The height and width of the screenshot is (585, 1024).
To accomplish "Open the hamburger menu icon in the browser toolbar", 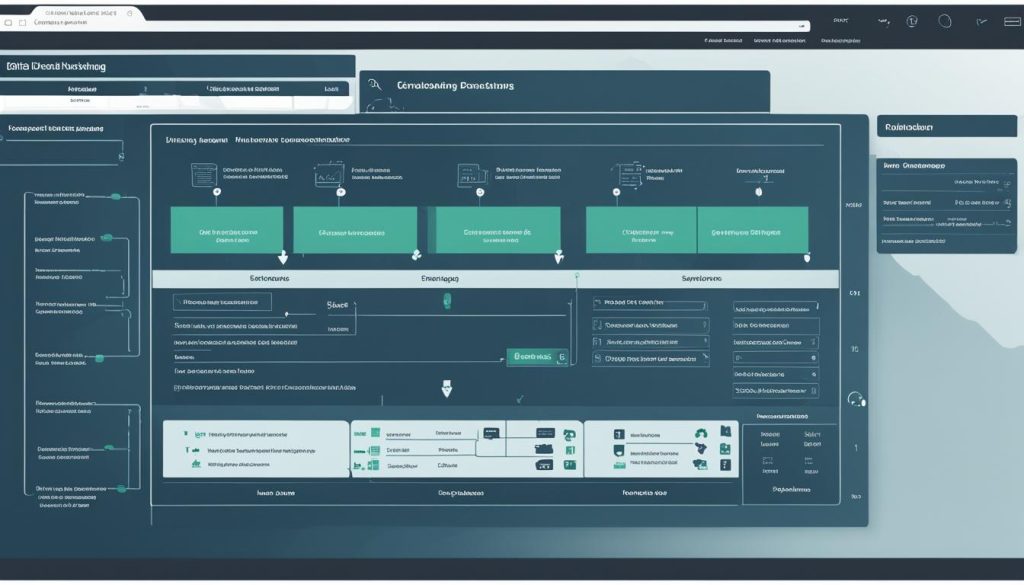I will pos(1012,22).
